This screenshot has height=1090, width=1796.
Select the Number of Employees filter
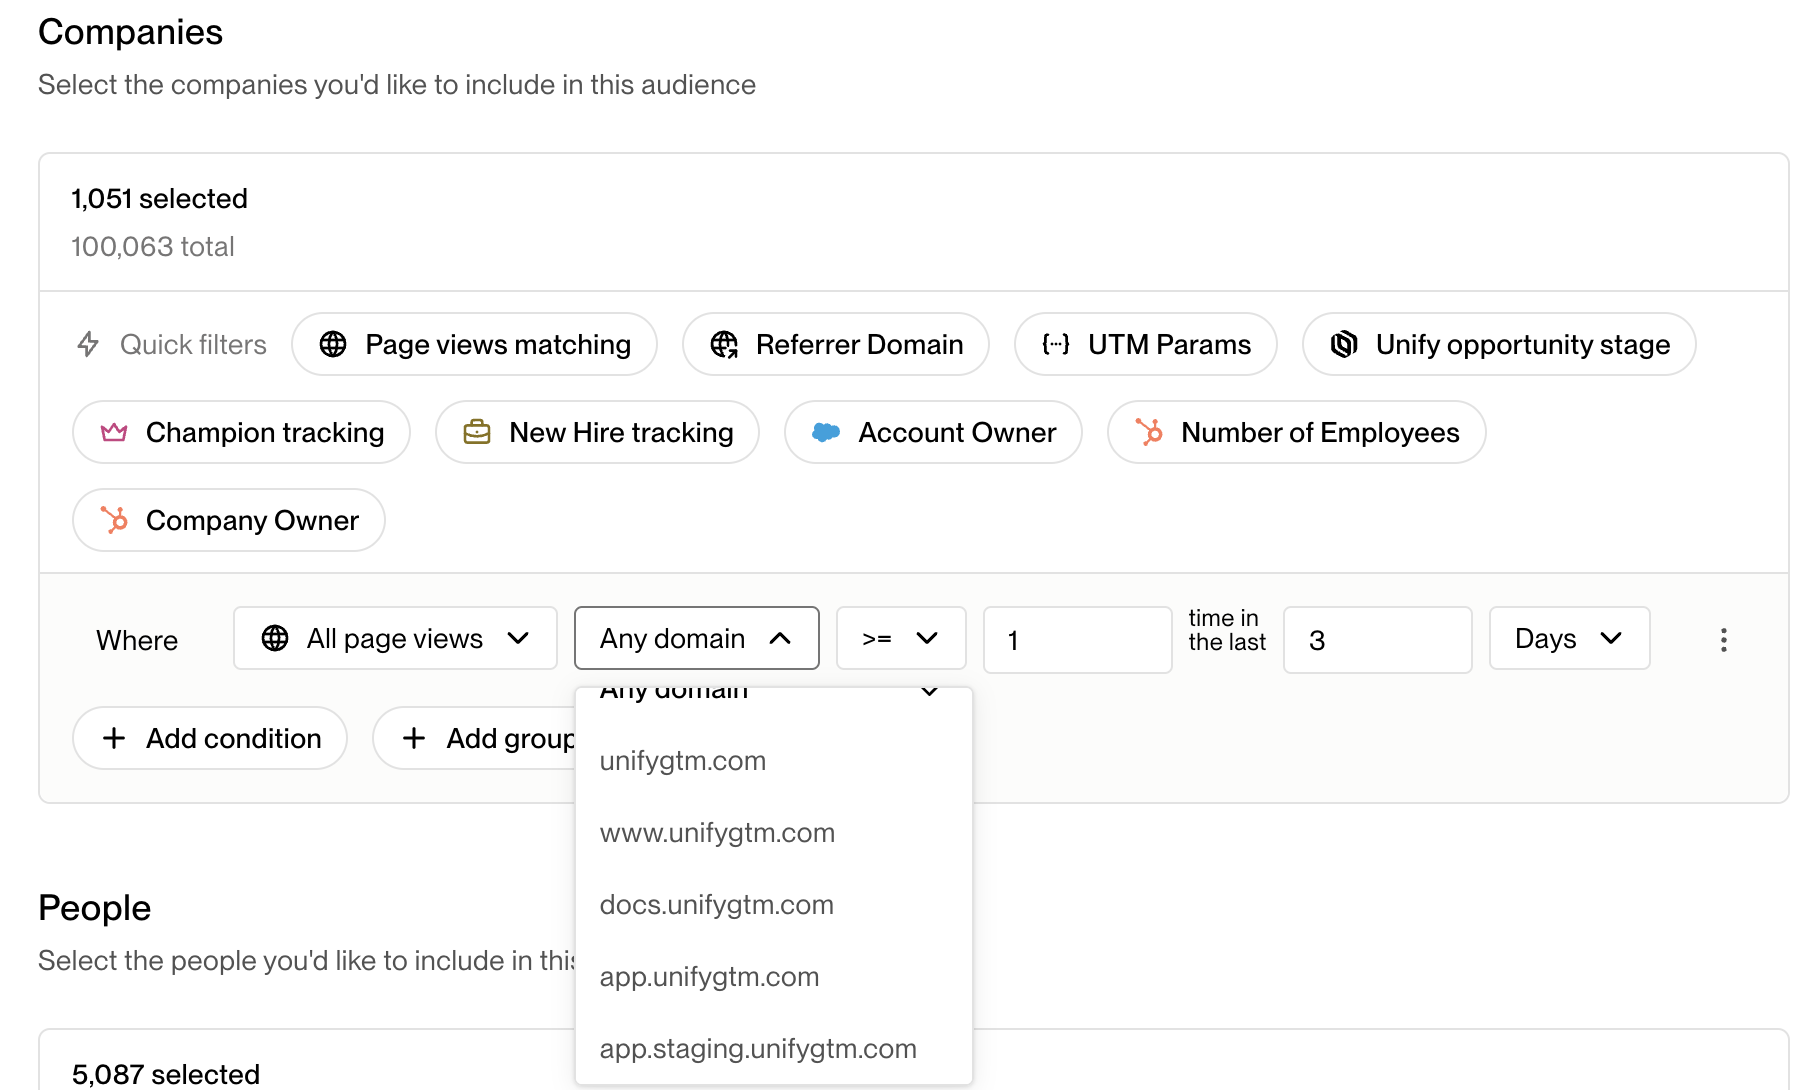click(x=1296, y=432)
